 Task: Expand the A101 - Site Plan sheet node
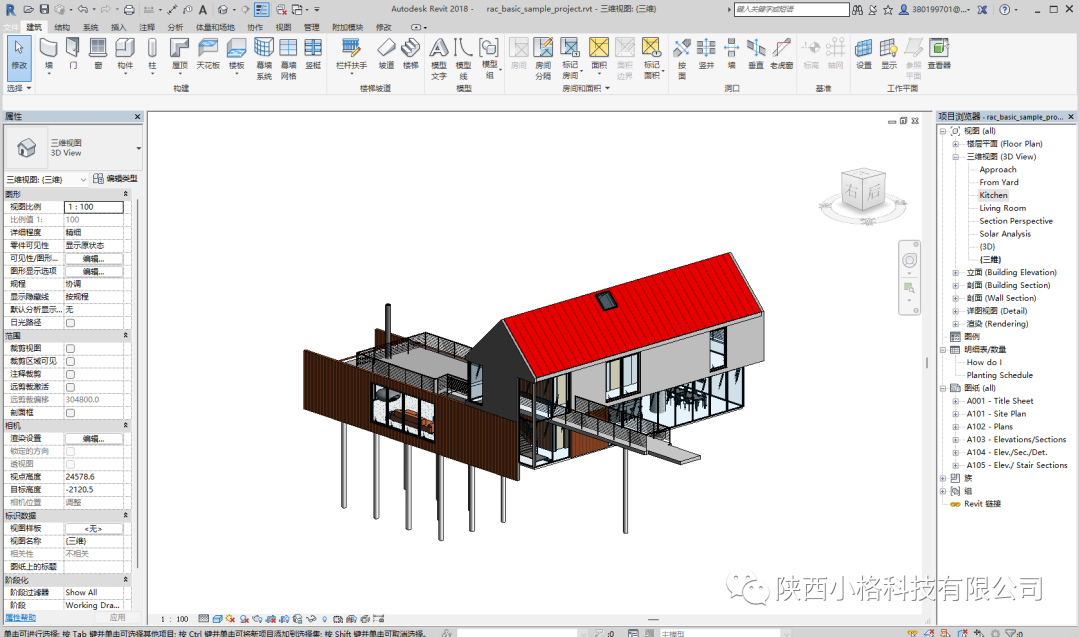[x=955, y=414]
